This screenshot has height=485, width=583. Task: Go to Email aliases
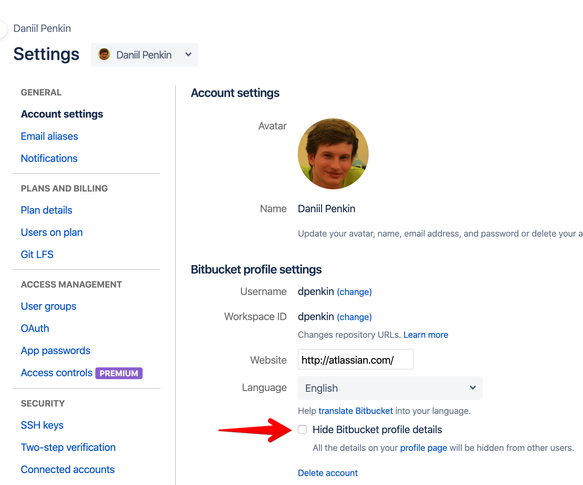(x=49, y=136)
